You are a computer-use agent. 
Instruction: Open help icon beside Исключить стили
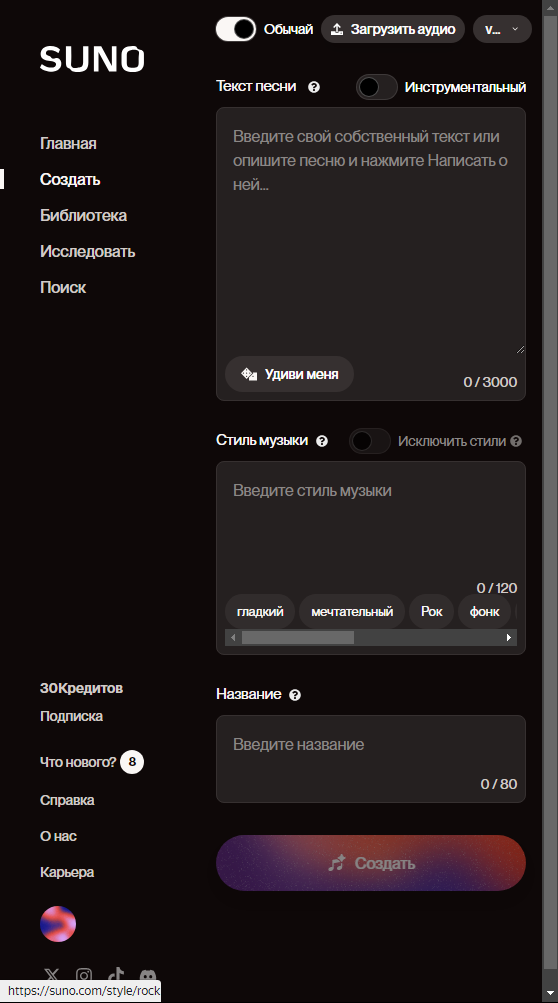pos(516,441)
